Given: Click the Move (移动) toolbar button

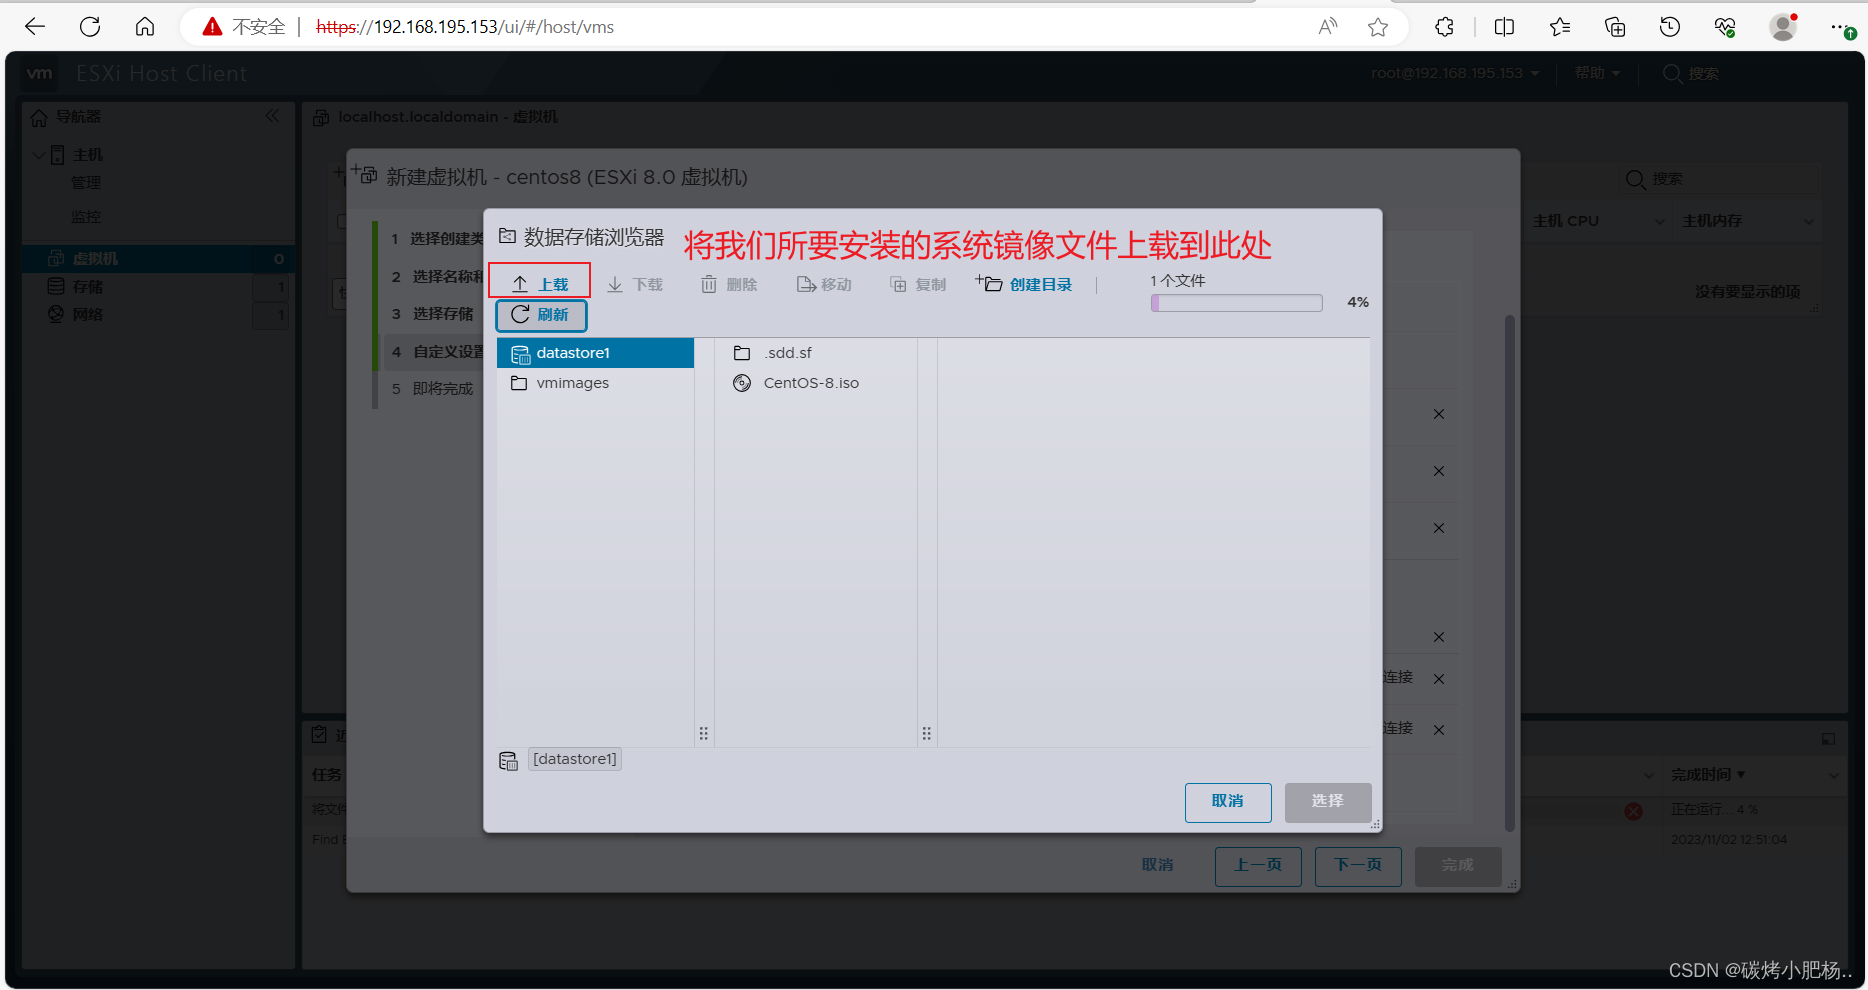Looking at the screenshot, I should click(824, 284).
